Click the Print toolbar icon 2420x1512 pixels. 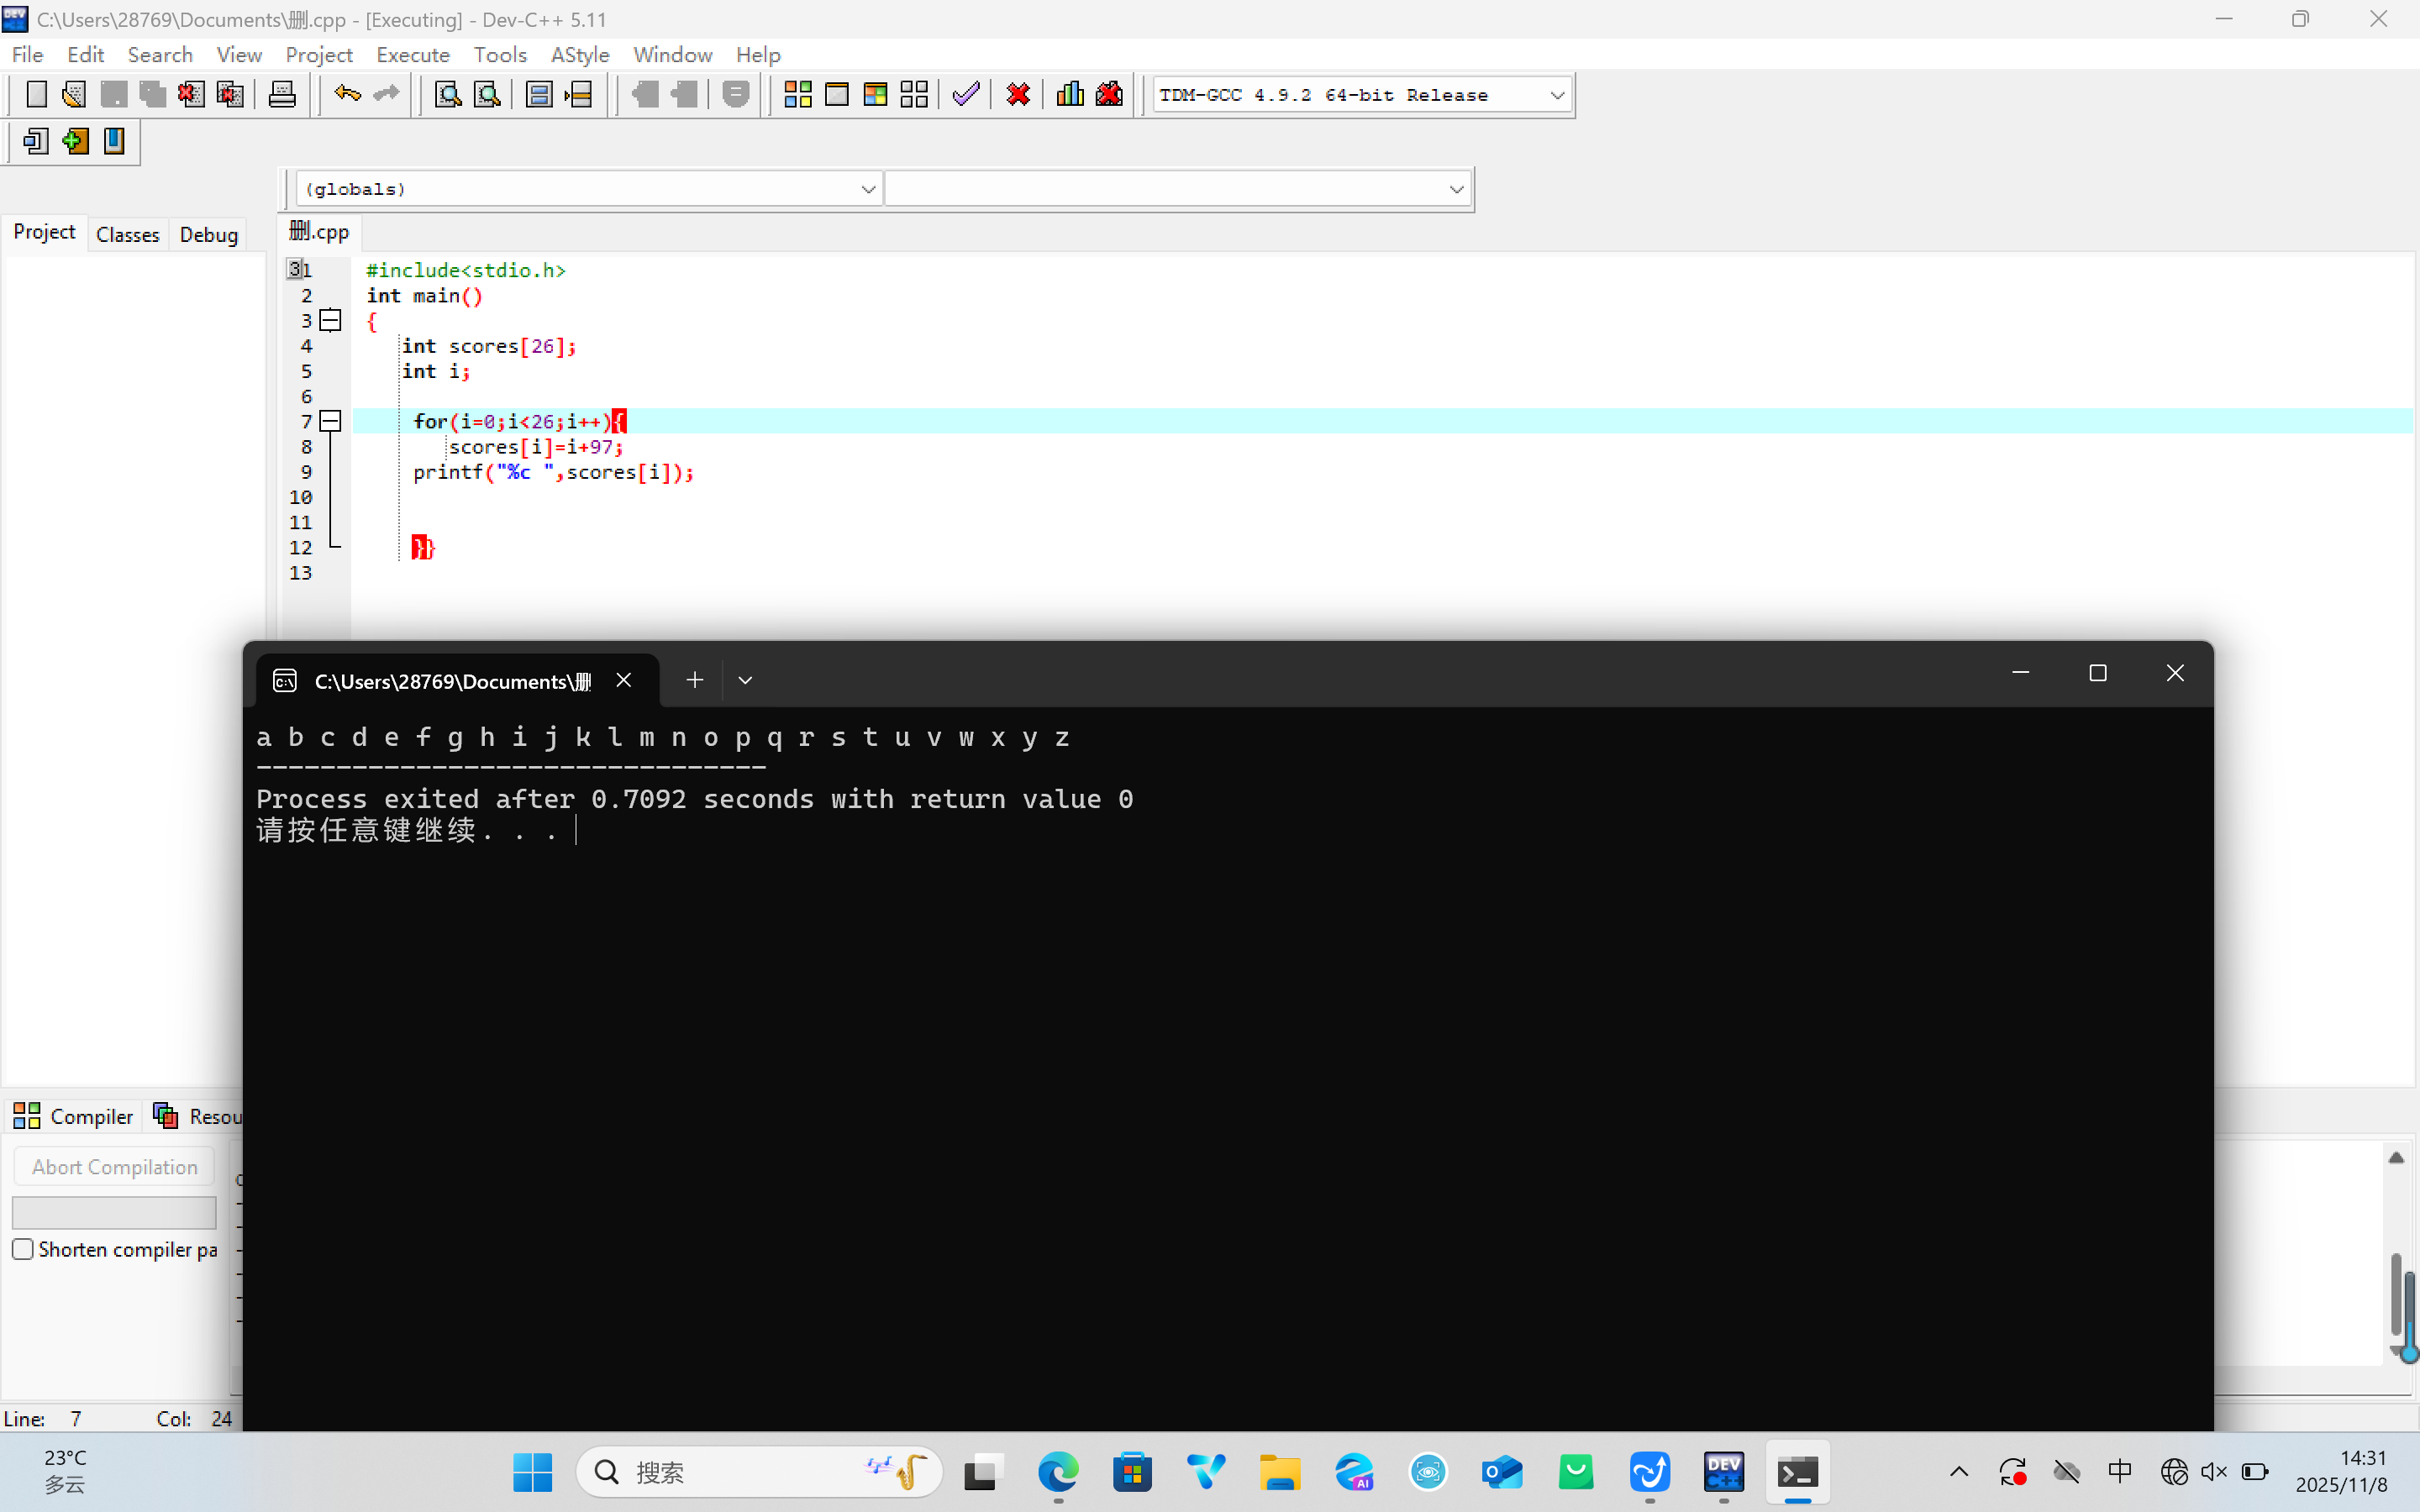point(282,95)
